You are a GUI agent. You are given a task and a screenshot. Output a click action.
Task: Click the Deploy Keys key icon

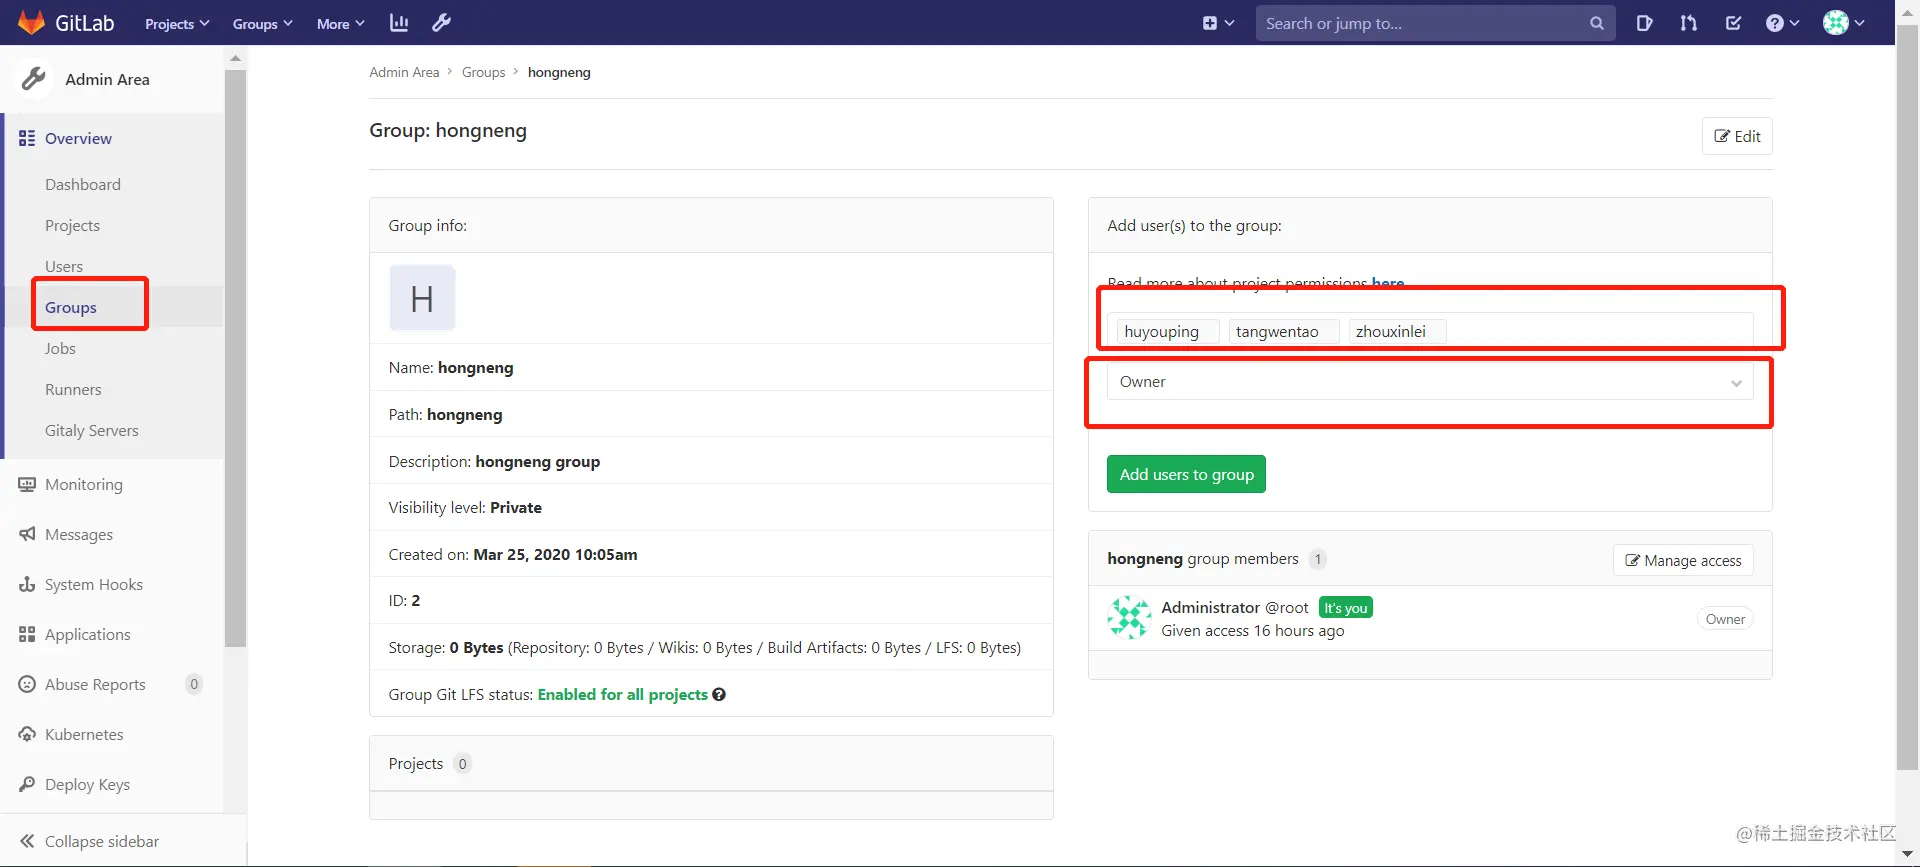tap(27, 784)
